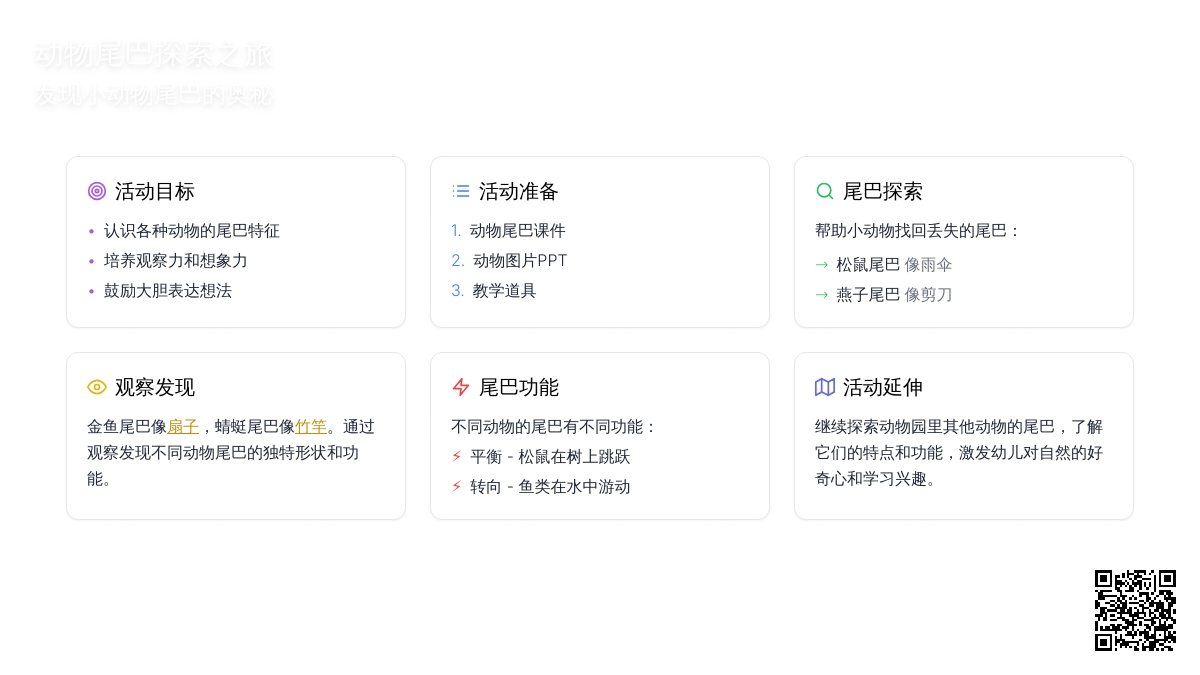The width and height of the screenshot is (1200, 675).
Task: Click the underlined word 扇子
Action: tap(183, 427)
